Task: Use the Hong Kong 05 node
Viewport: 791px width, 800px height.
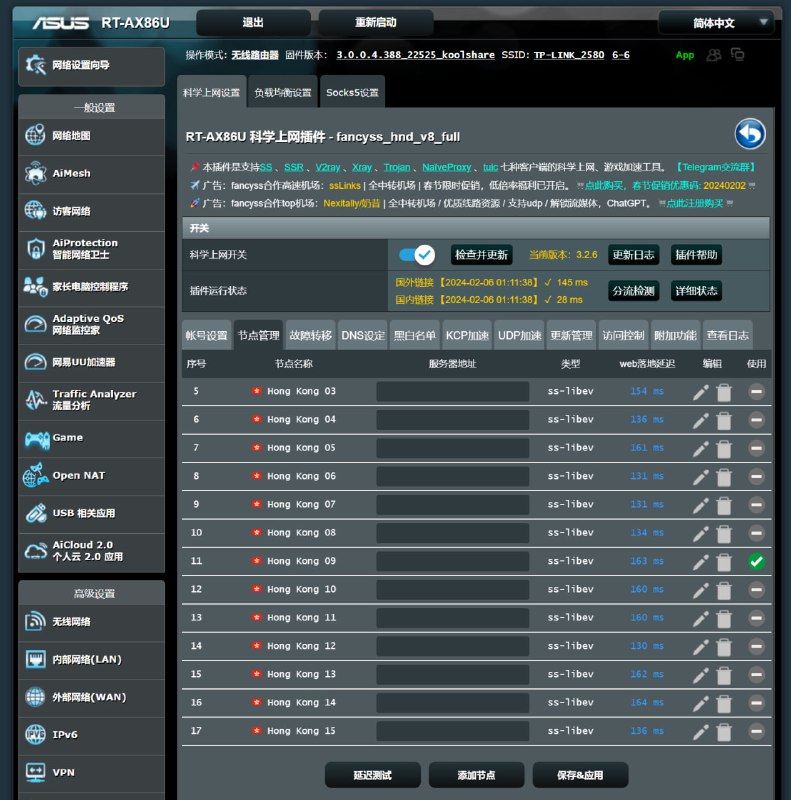Action: click(756, 448)
